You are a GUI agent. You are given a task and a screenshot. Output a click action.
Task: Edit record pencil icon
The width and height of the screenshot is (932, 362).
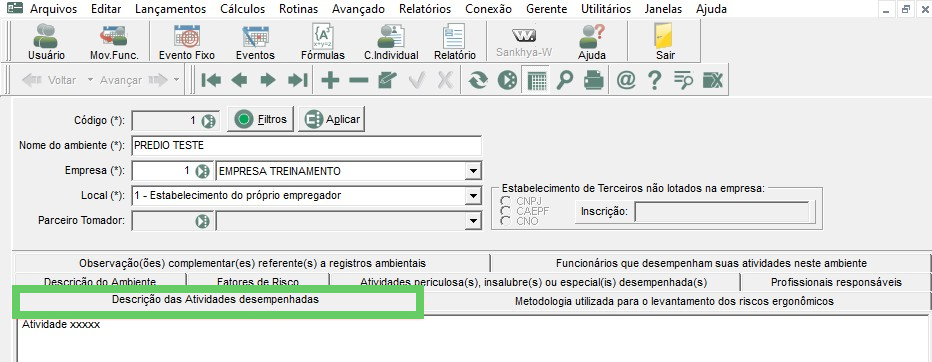388,80
